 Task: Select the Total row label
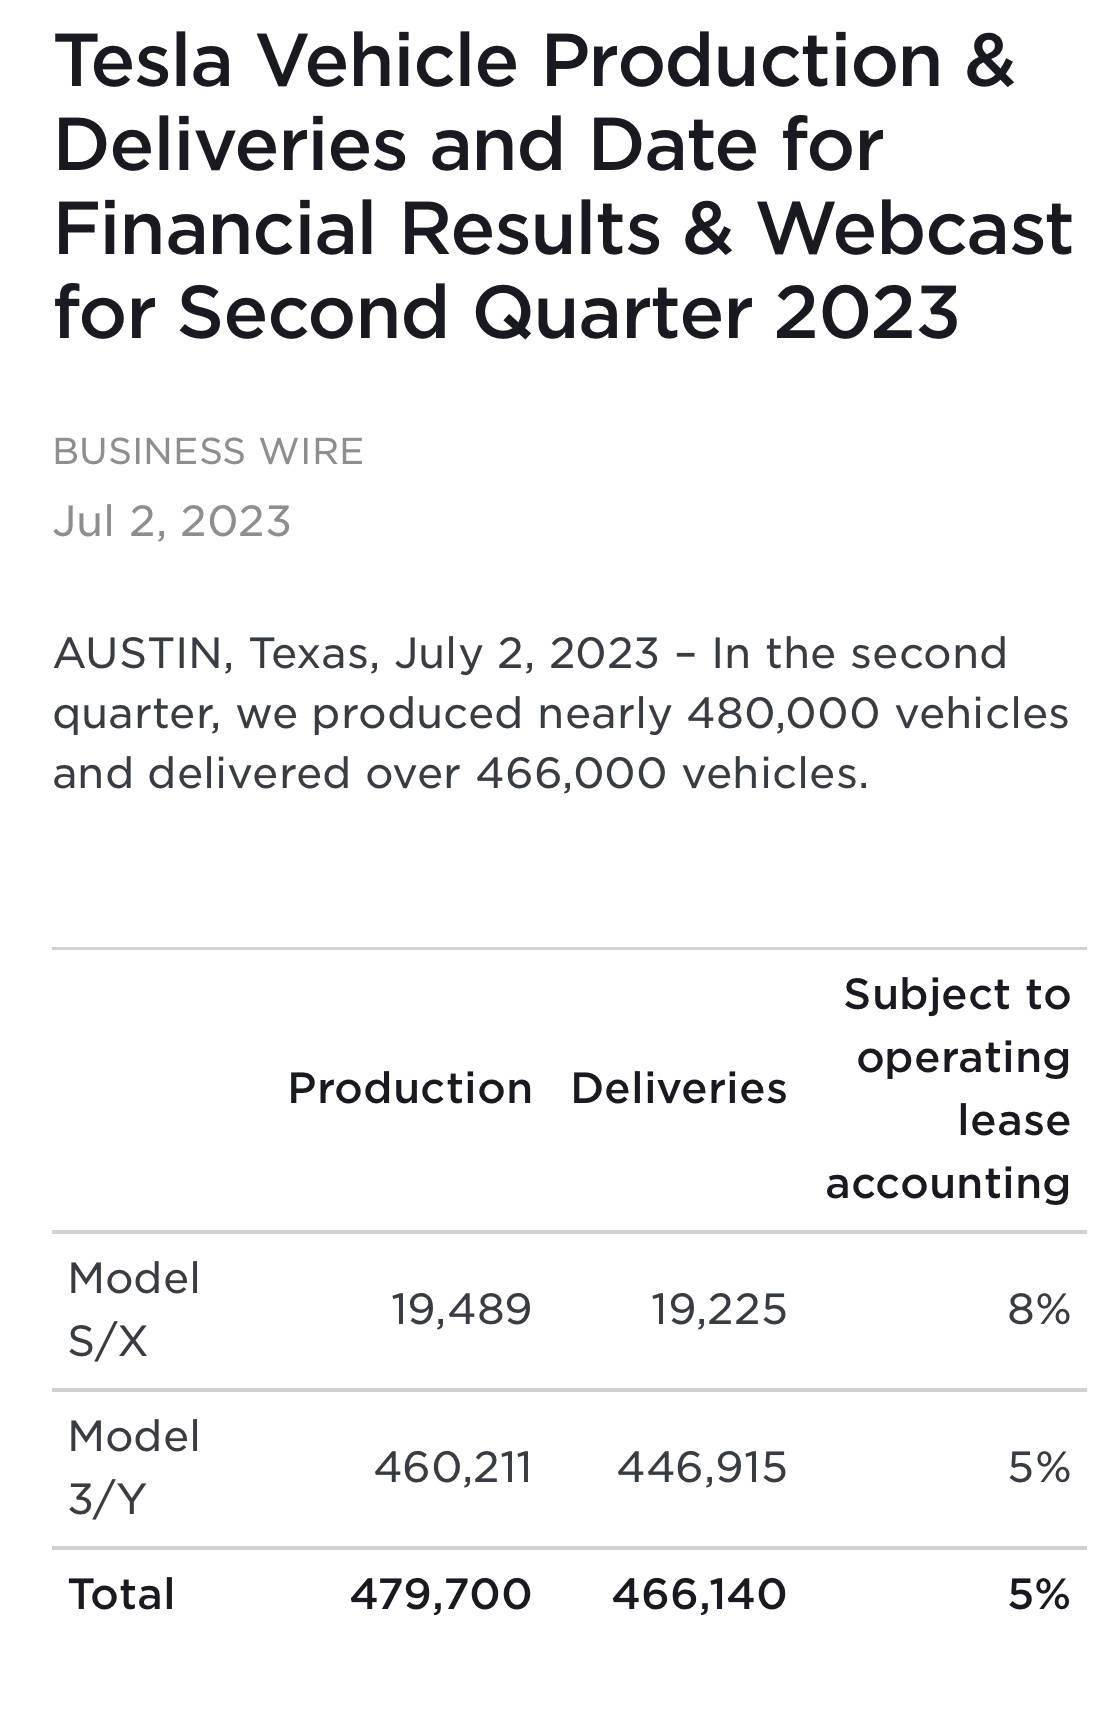tap(121, 1595)
